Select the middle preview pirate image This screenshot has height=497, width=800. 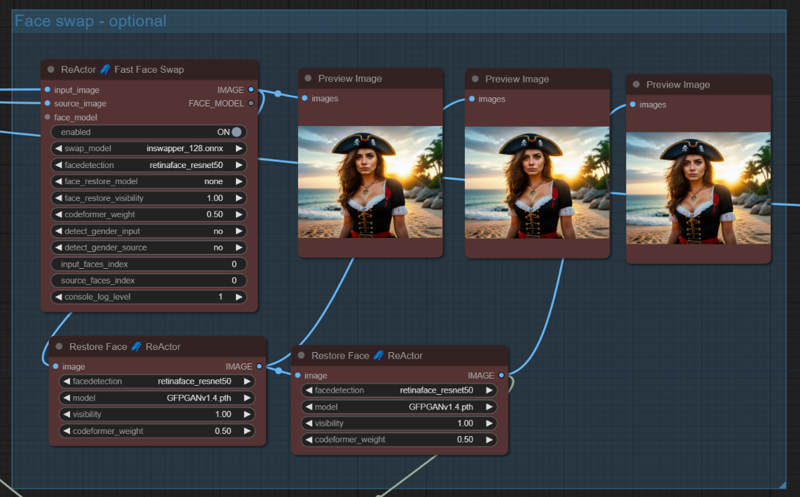pos(537,183)
